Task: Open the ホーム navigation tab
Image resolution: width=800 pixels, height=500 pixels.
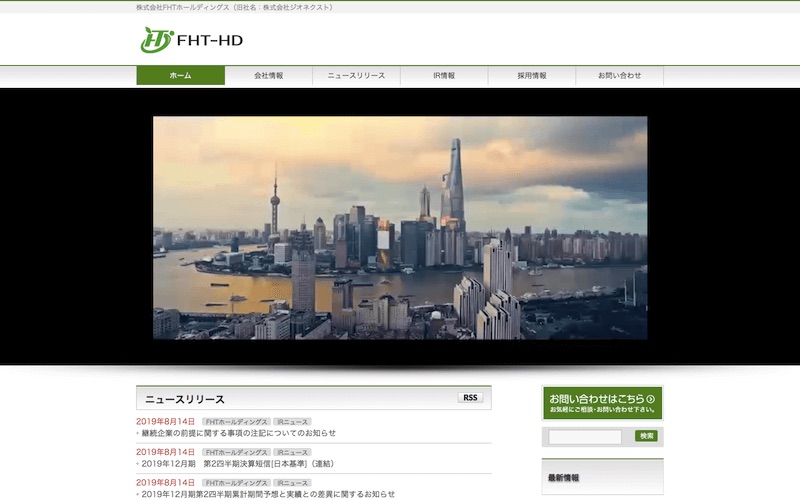Action: coord(181,76)
